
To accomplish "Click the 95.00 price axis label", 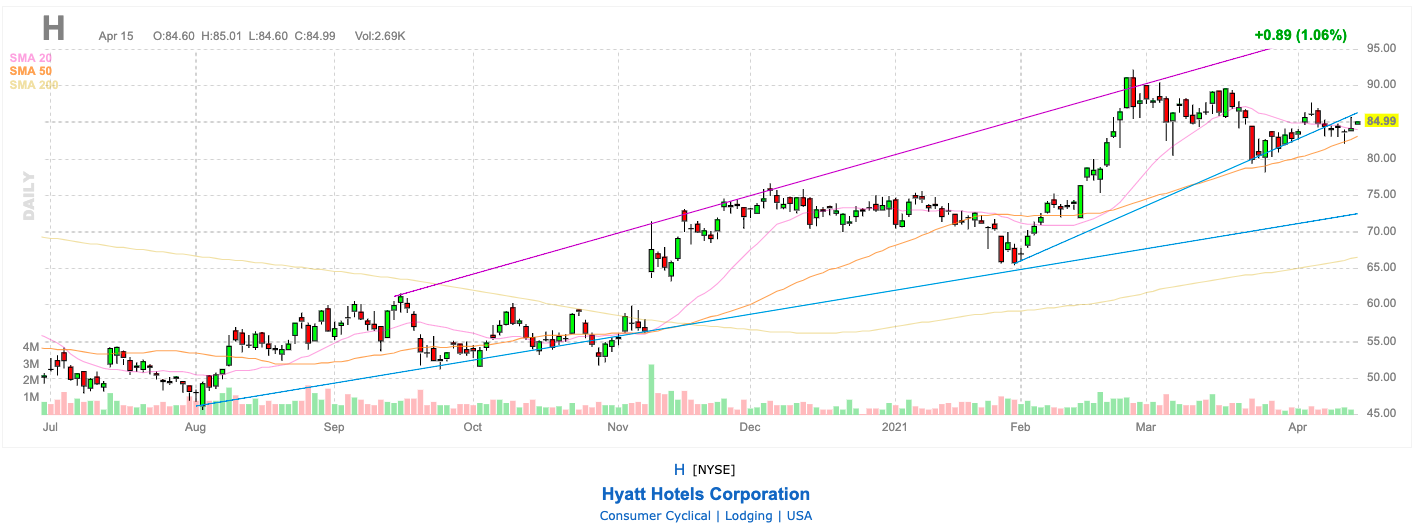I will point(1382,48).
